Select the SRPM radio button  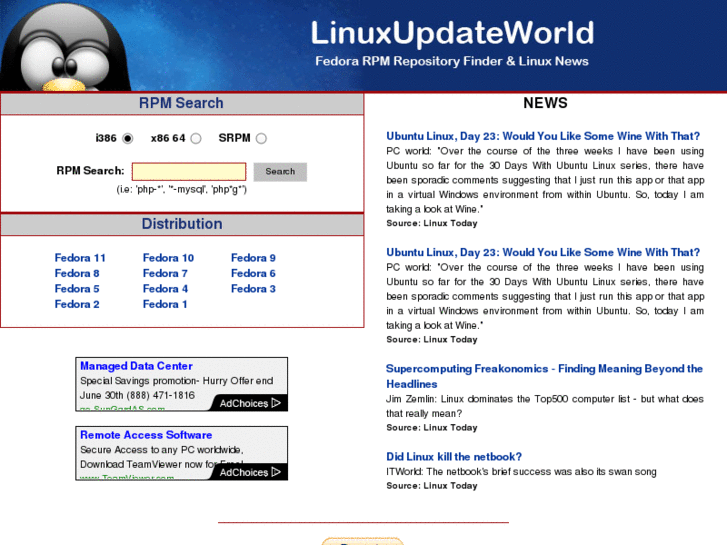click(261, 138)
